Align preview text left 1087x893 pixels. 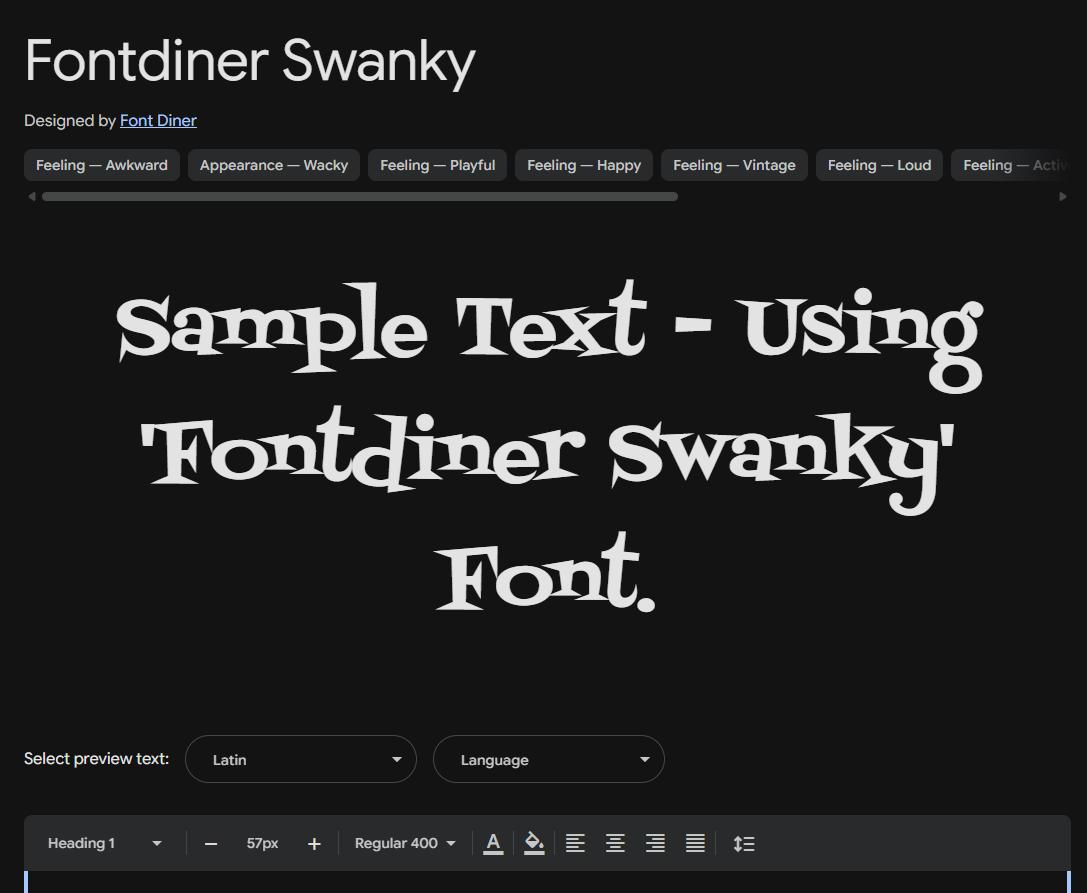point(575,843)
